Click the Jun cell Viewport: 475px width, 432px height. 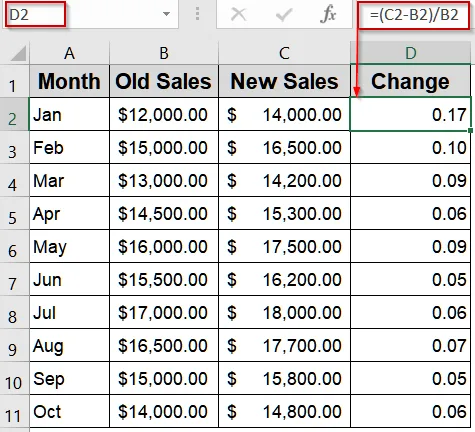pyautogui.click(x=69, y=279)
